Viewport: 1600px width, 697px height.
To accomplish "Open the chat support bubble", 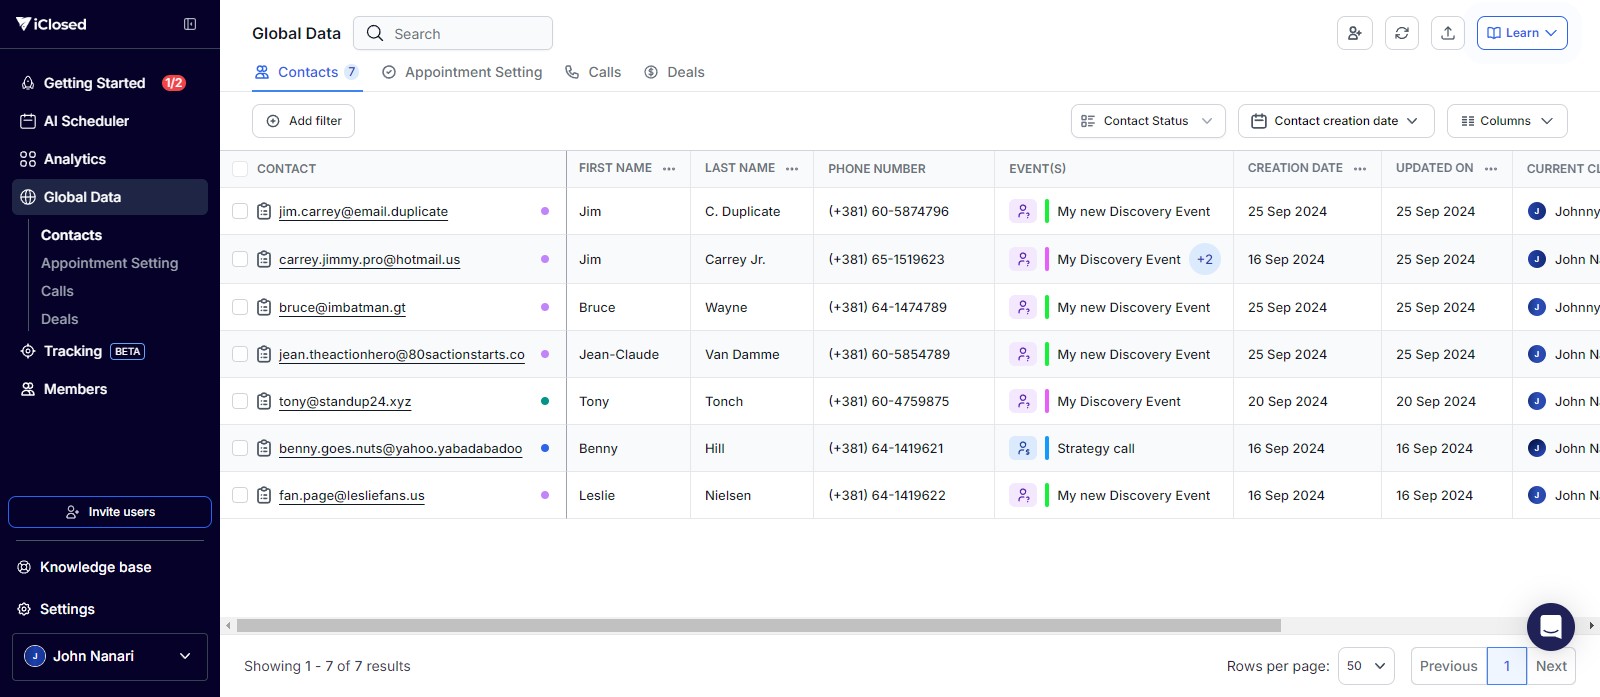I will 1551,627.
